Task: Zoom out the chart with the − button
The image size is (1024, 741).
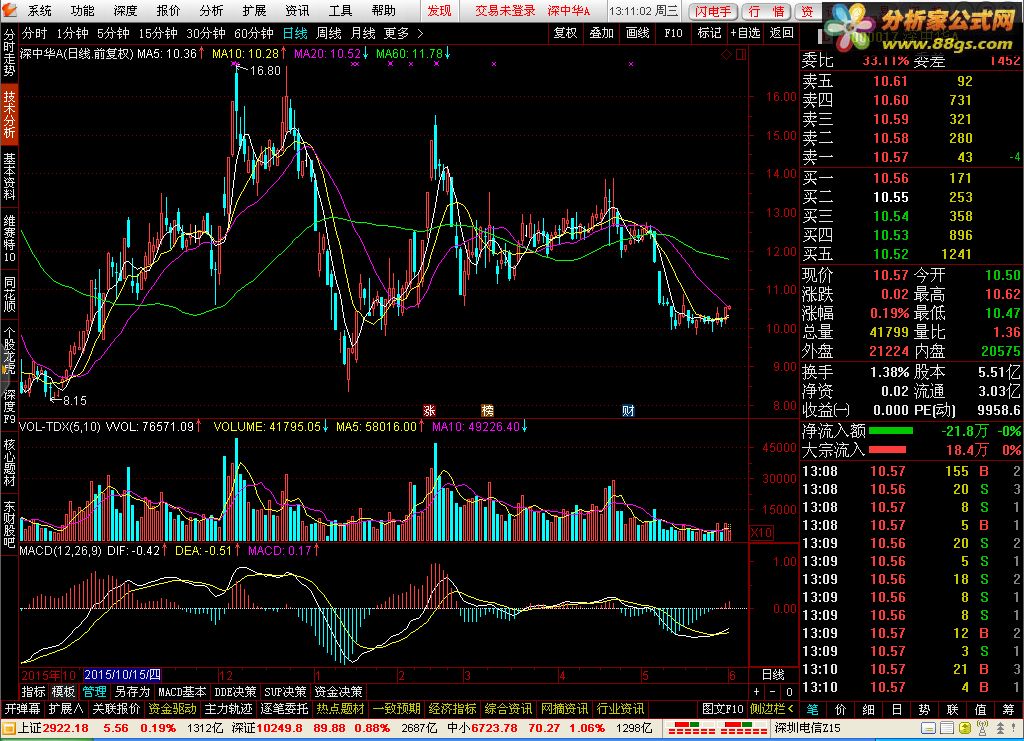Action: coord(773,691)
